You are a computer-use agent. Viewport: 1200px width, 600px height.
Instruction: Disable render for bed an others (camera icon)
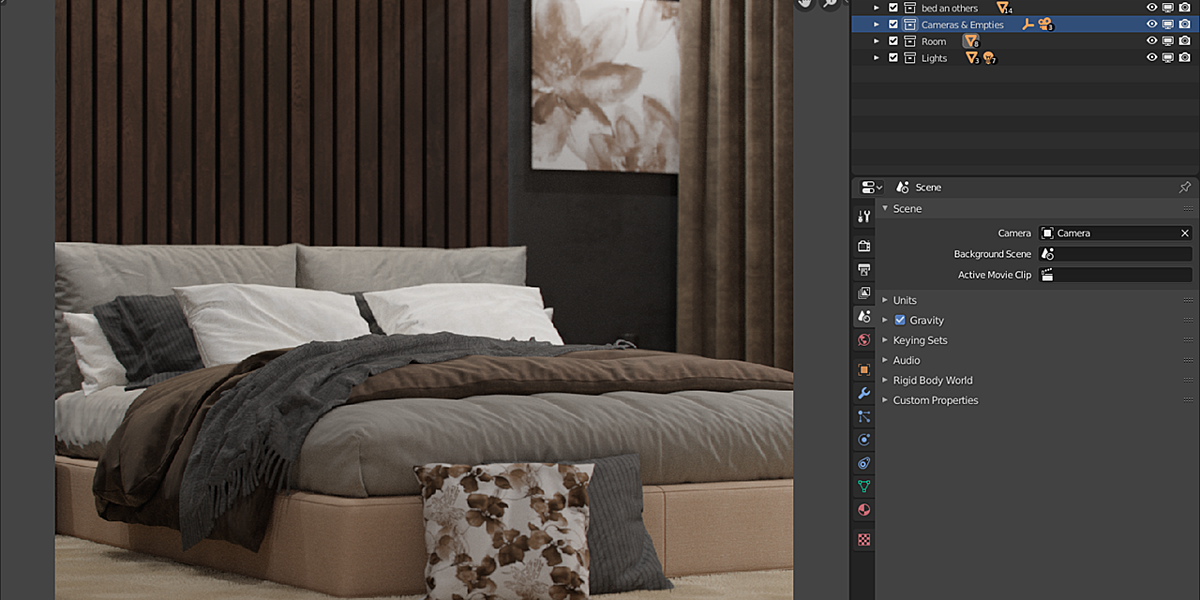(1185, 8)
